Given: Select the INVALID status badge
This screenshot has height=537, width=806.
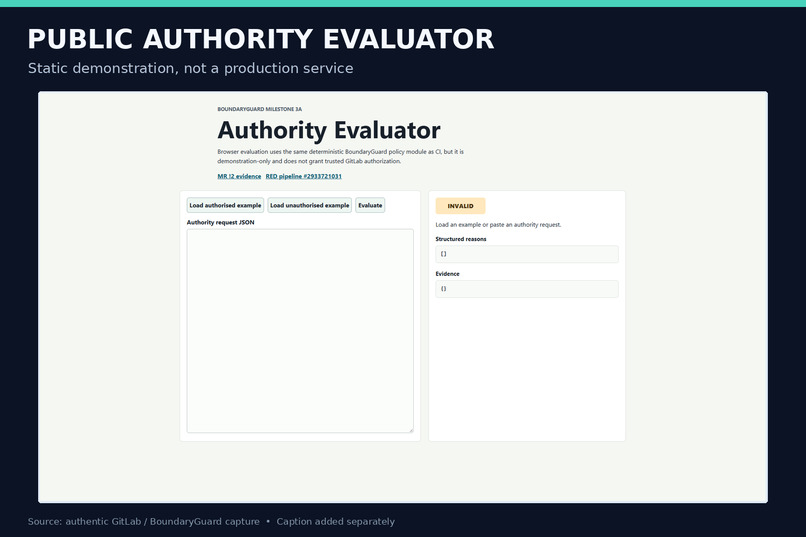Looking at the screenshot, I should pos(460,206).
